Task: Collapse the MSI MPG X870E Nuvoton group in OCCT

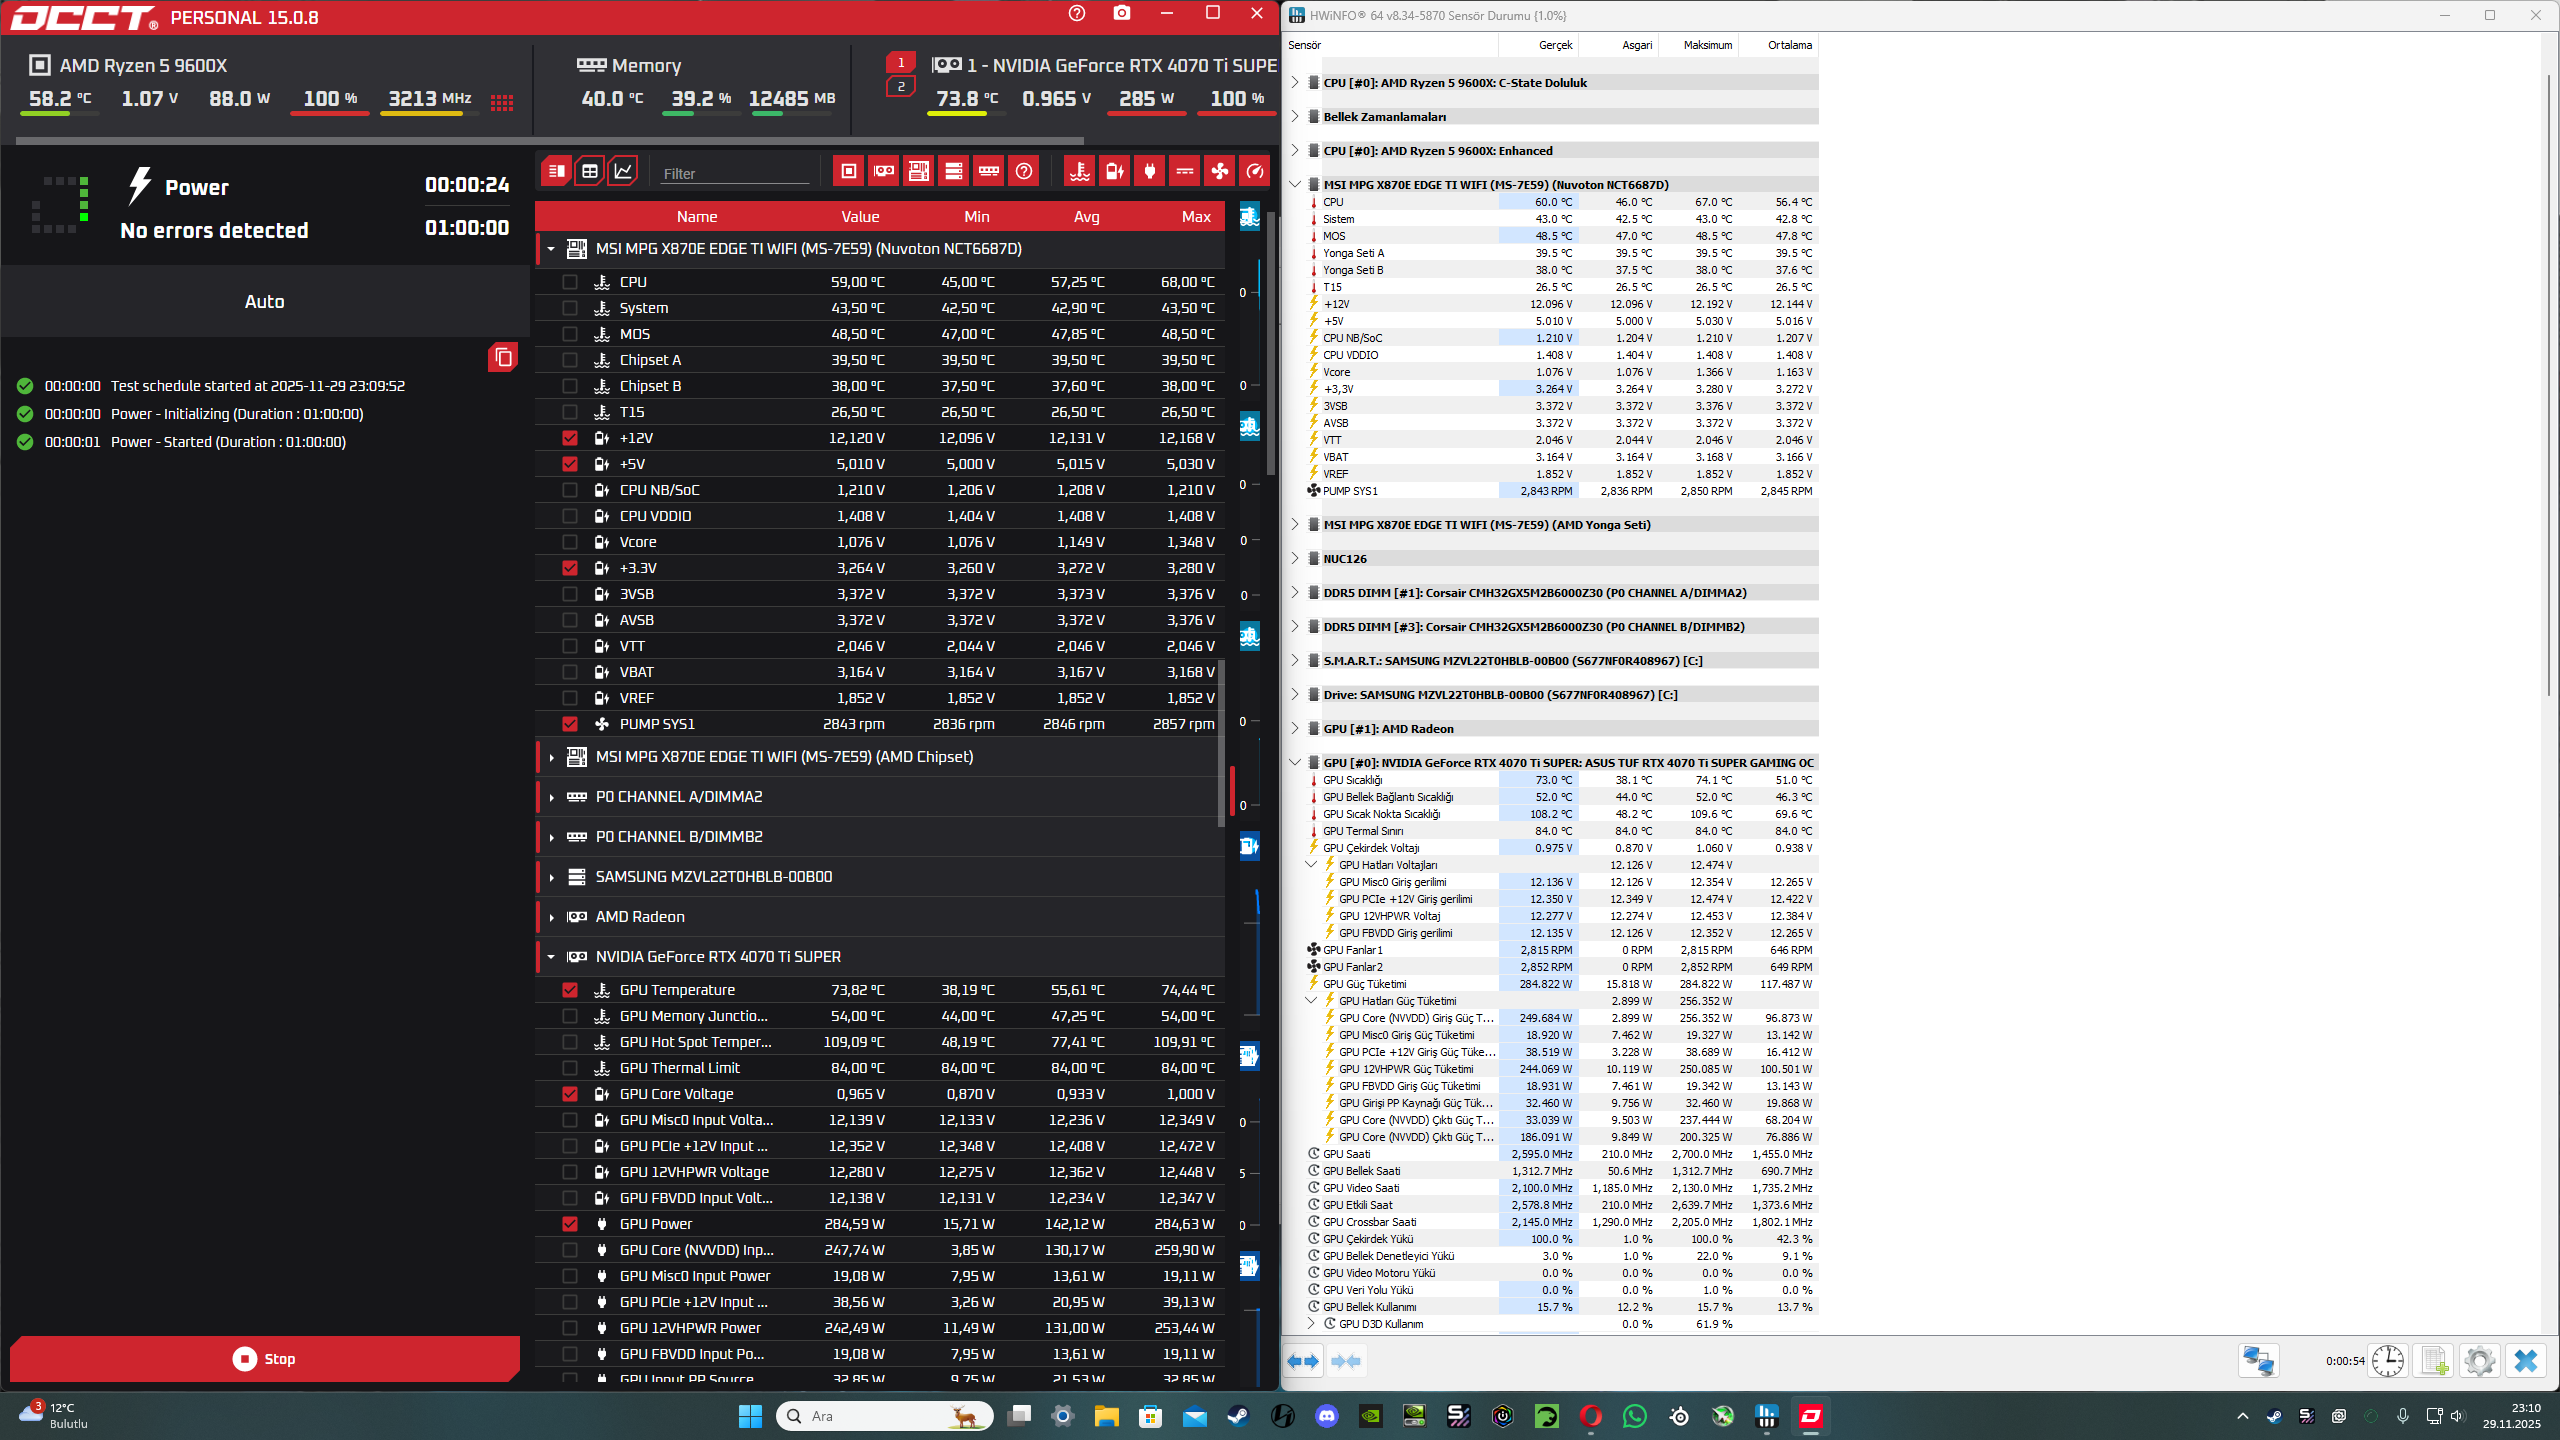Action: coord(551,249)
